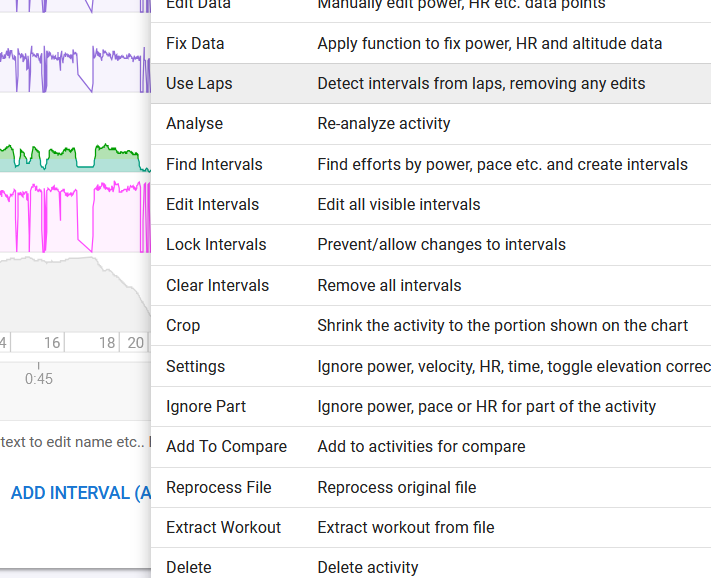Image resolution: width=711 pixels, height=578 pixels.
Task: Click on the green filled chart
Action: pos(60,161)
